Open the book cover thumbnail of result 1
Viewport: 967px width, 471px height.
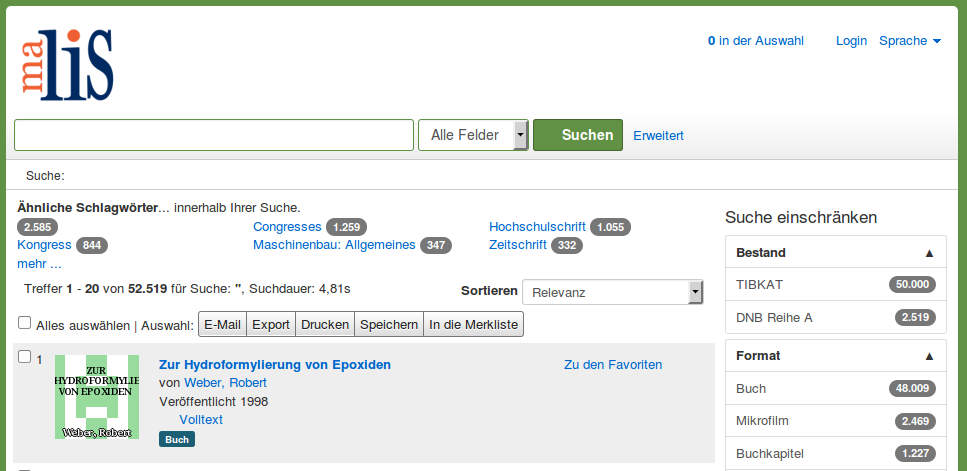coord(97,396)
